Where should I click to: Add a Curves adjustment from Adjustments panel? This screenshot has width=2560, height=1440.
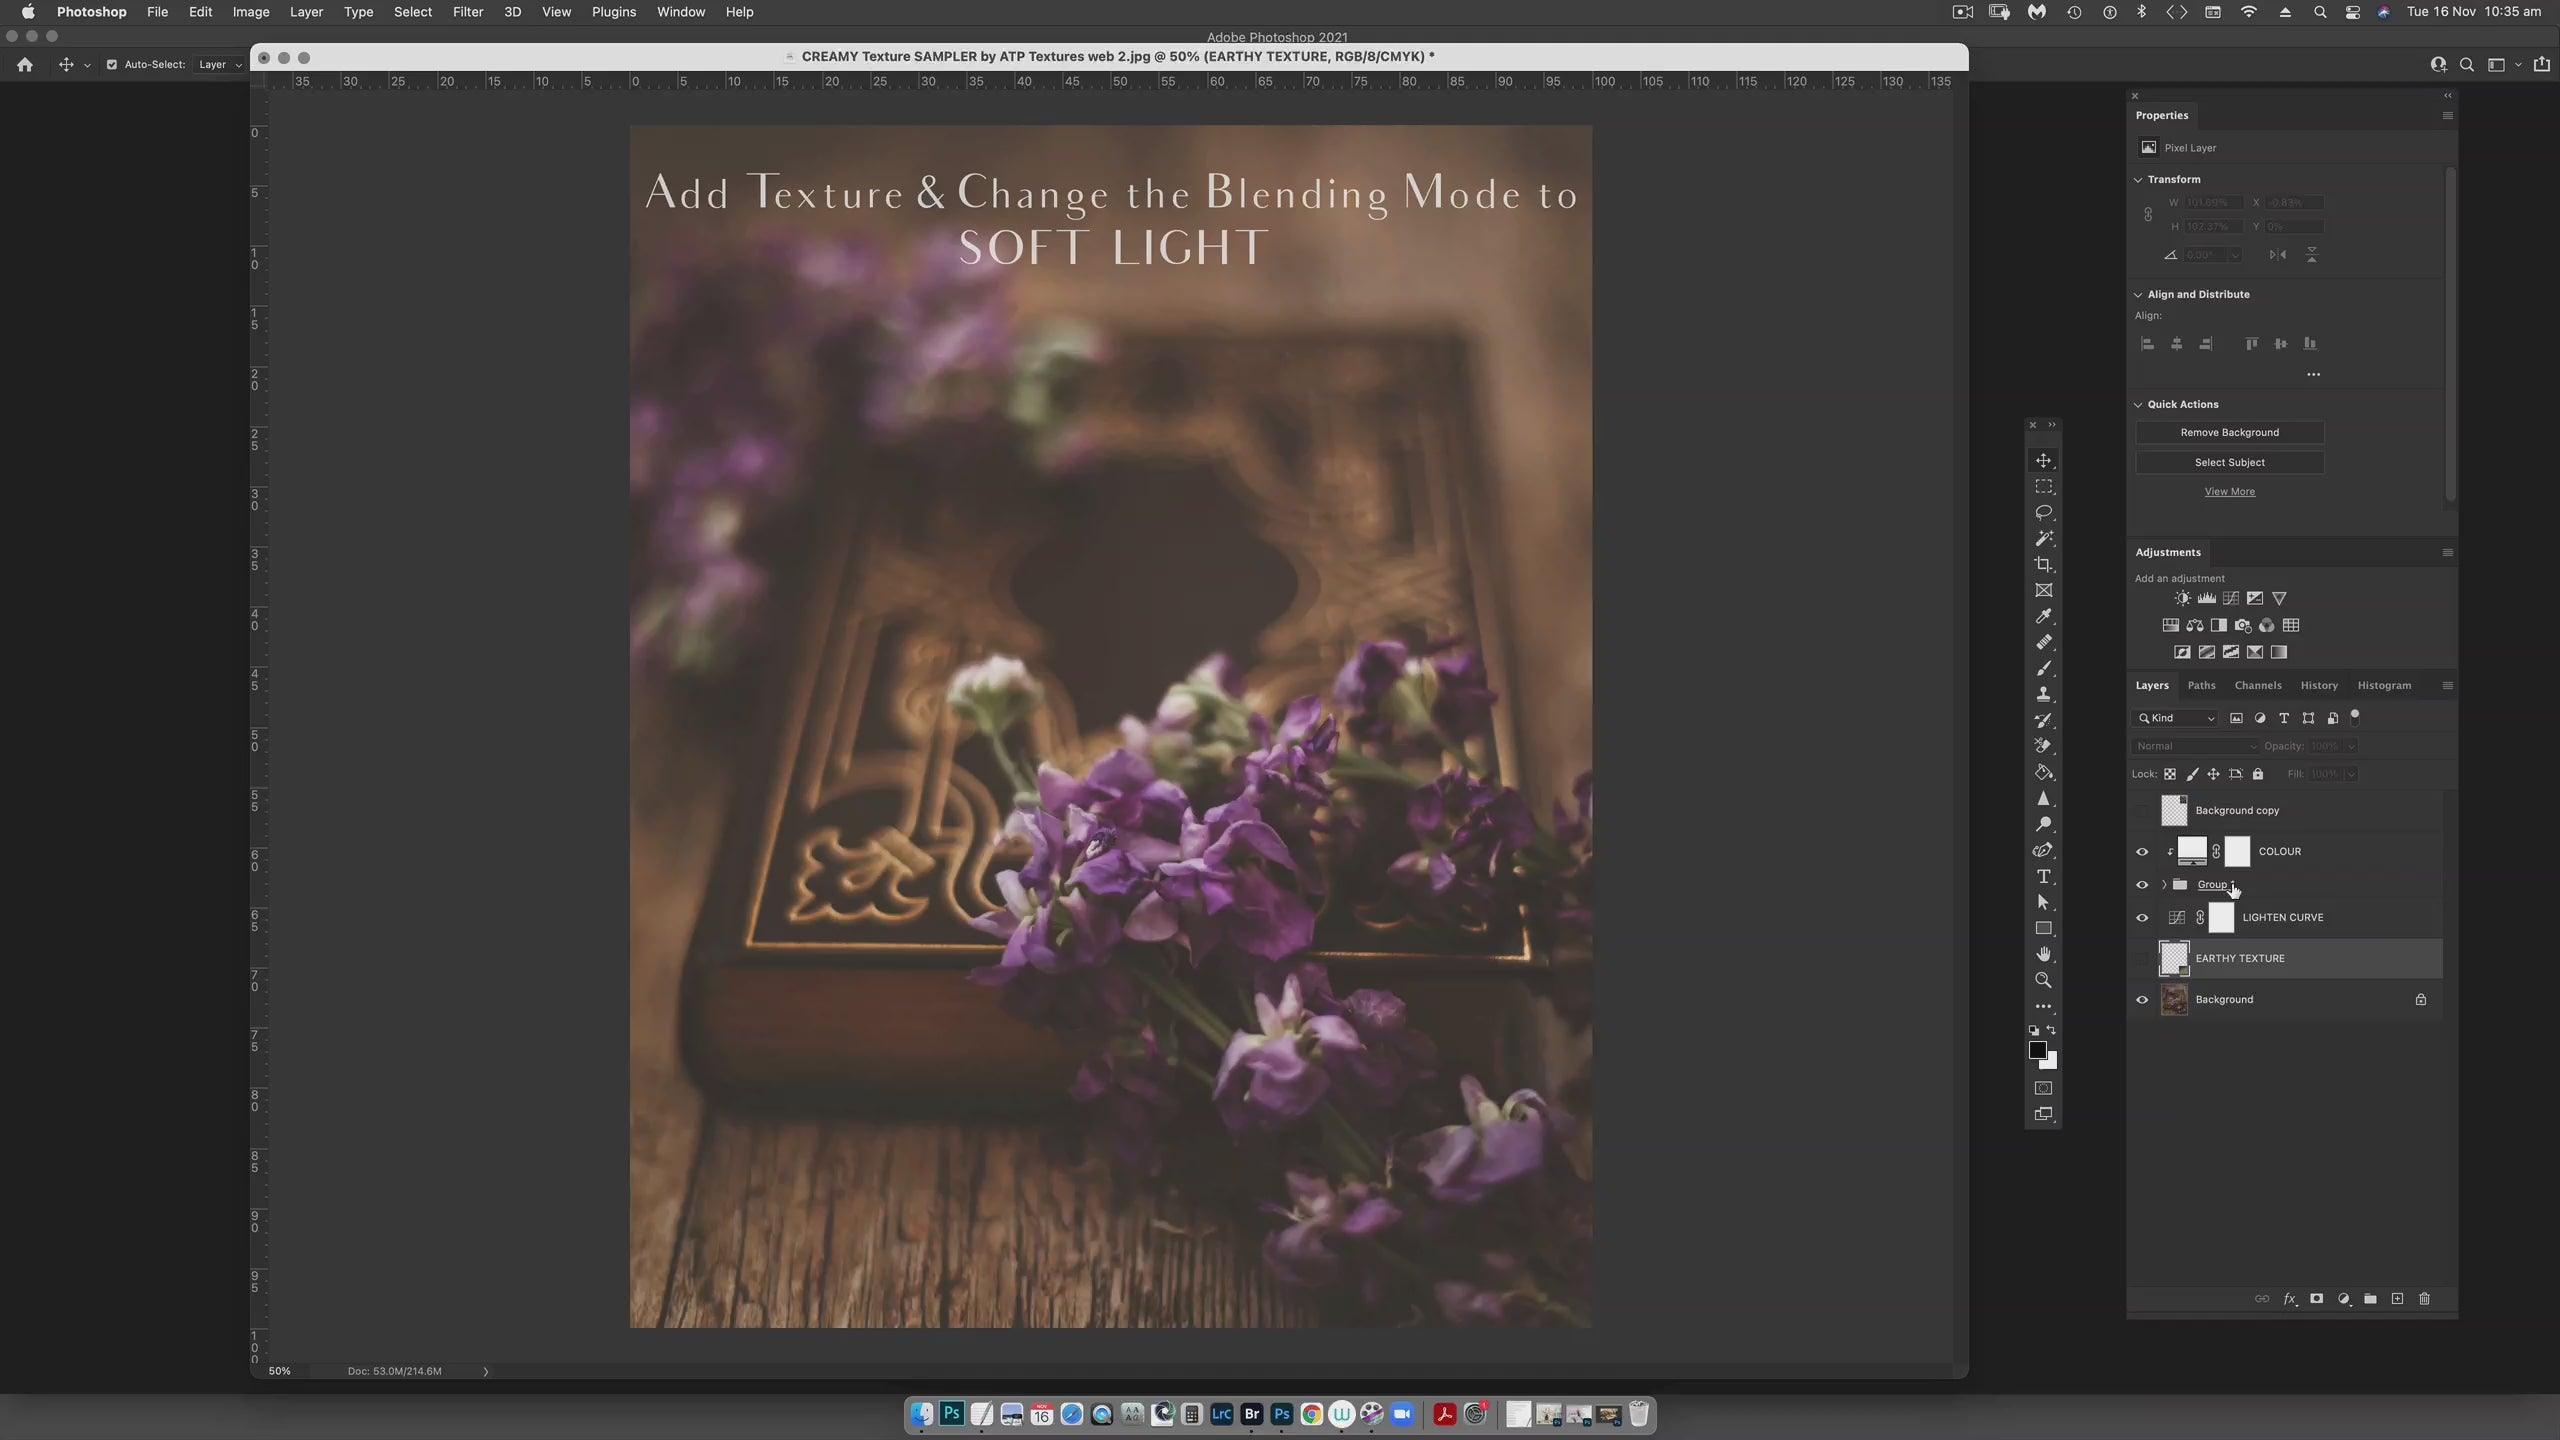coord(2230,598)
